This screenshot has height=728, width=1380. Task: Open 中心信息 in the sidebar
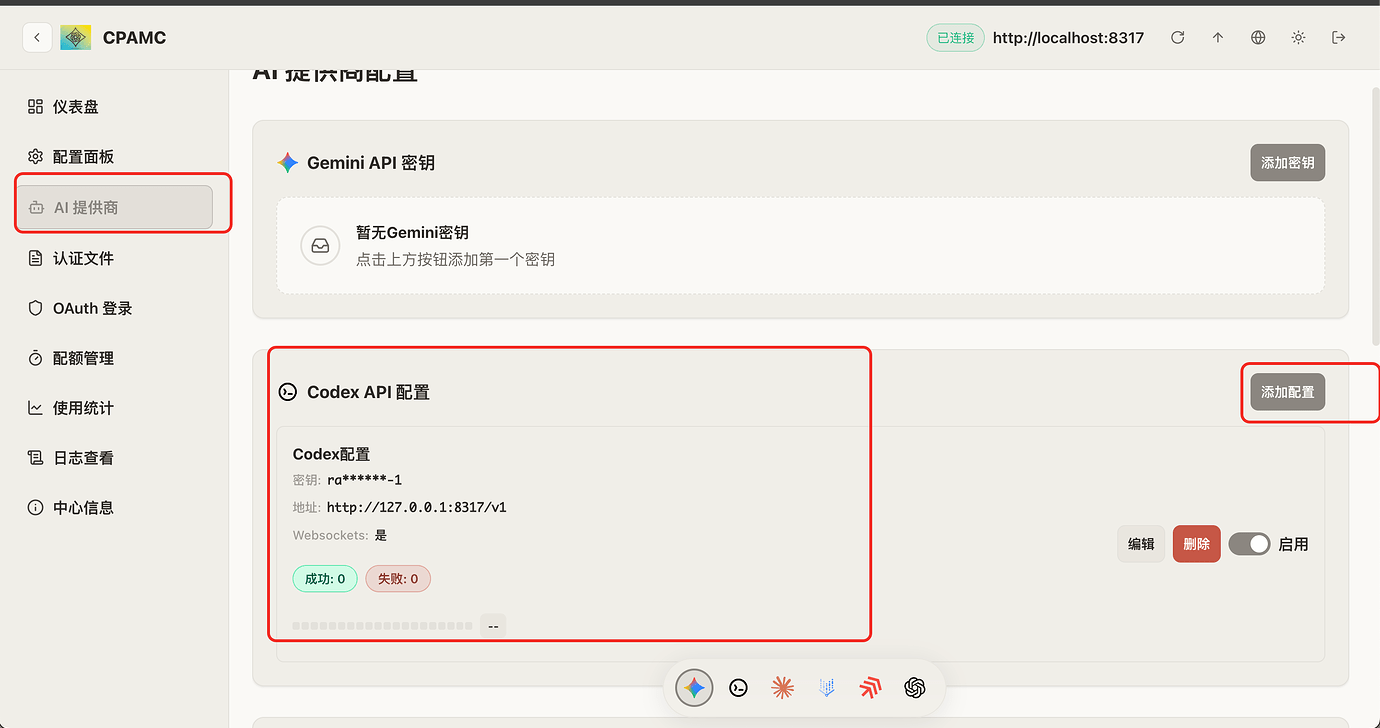[x=114, y=508]
